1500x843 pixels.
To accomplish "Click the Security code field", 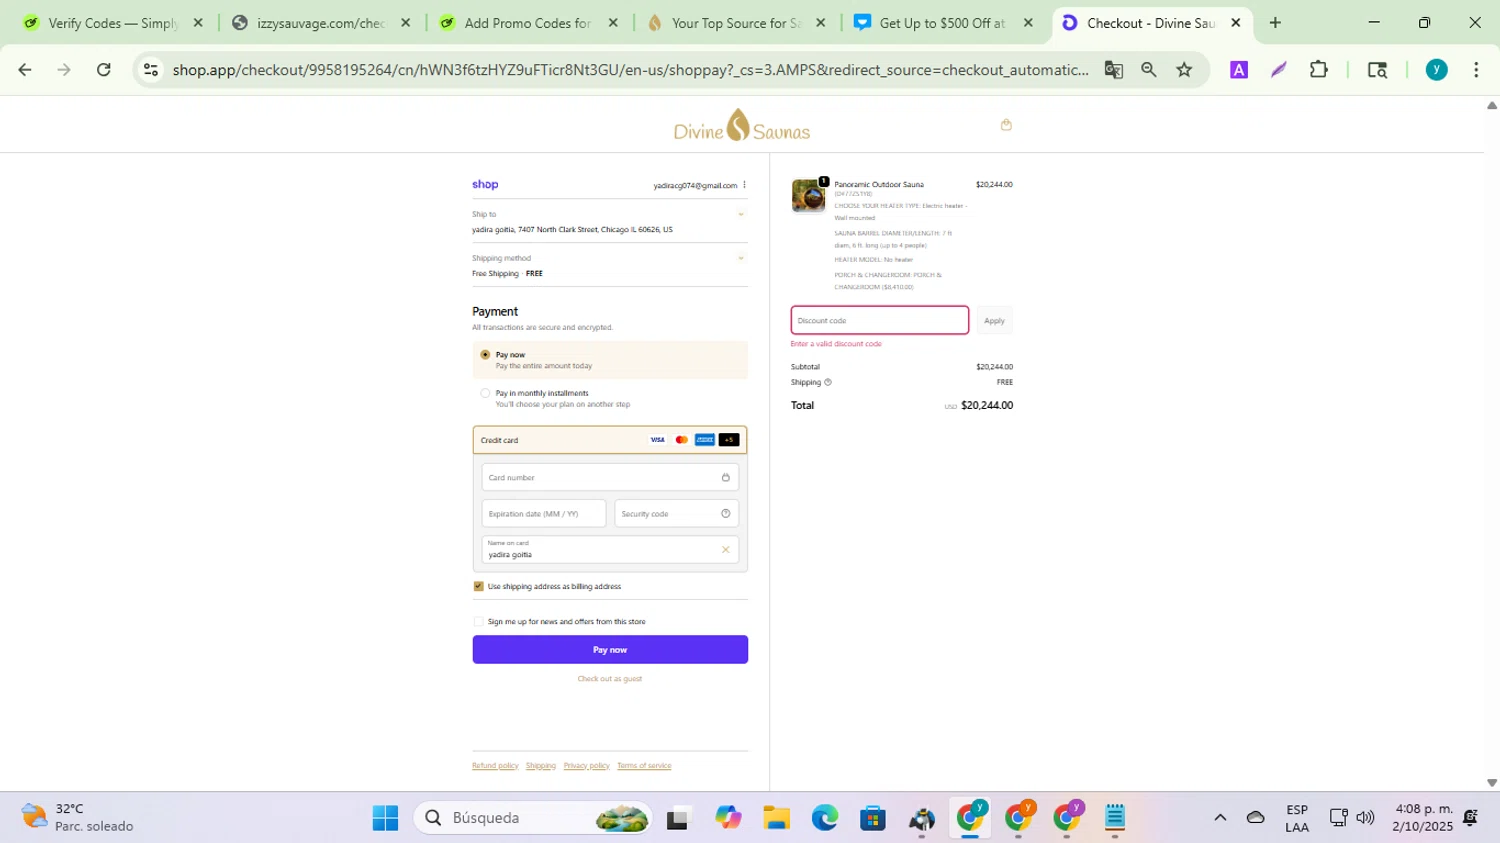I will tap(677, 514).
